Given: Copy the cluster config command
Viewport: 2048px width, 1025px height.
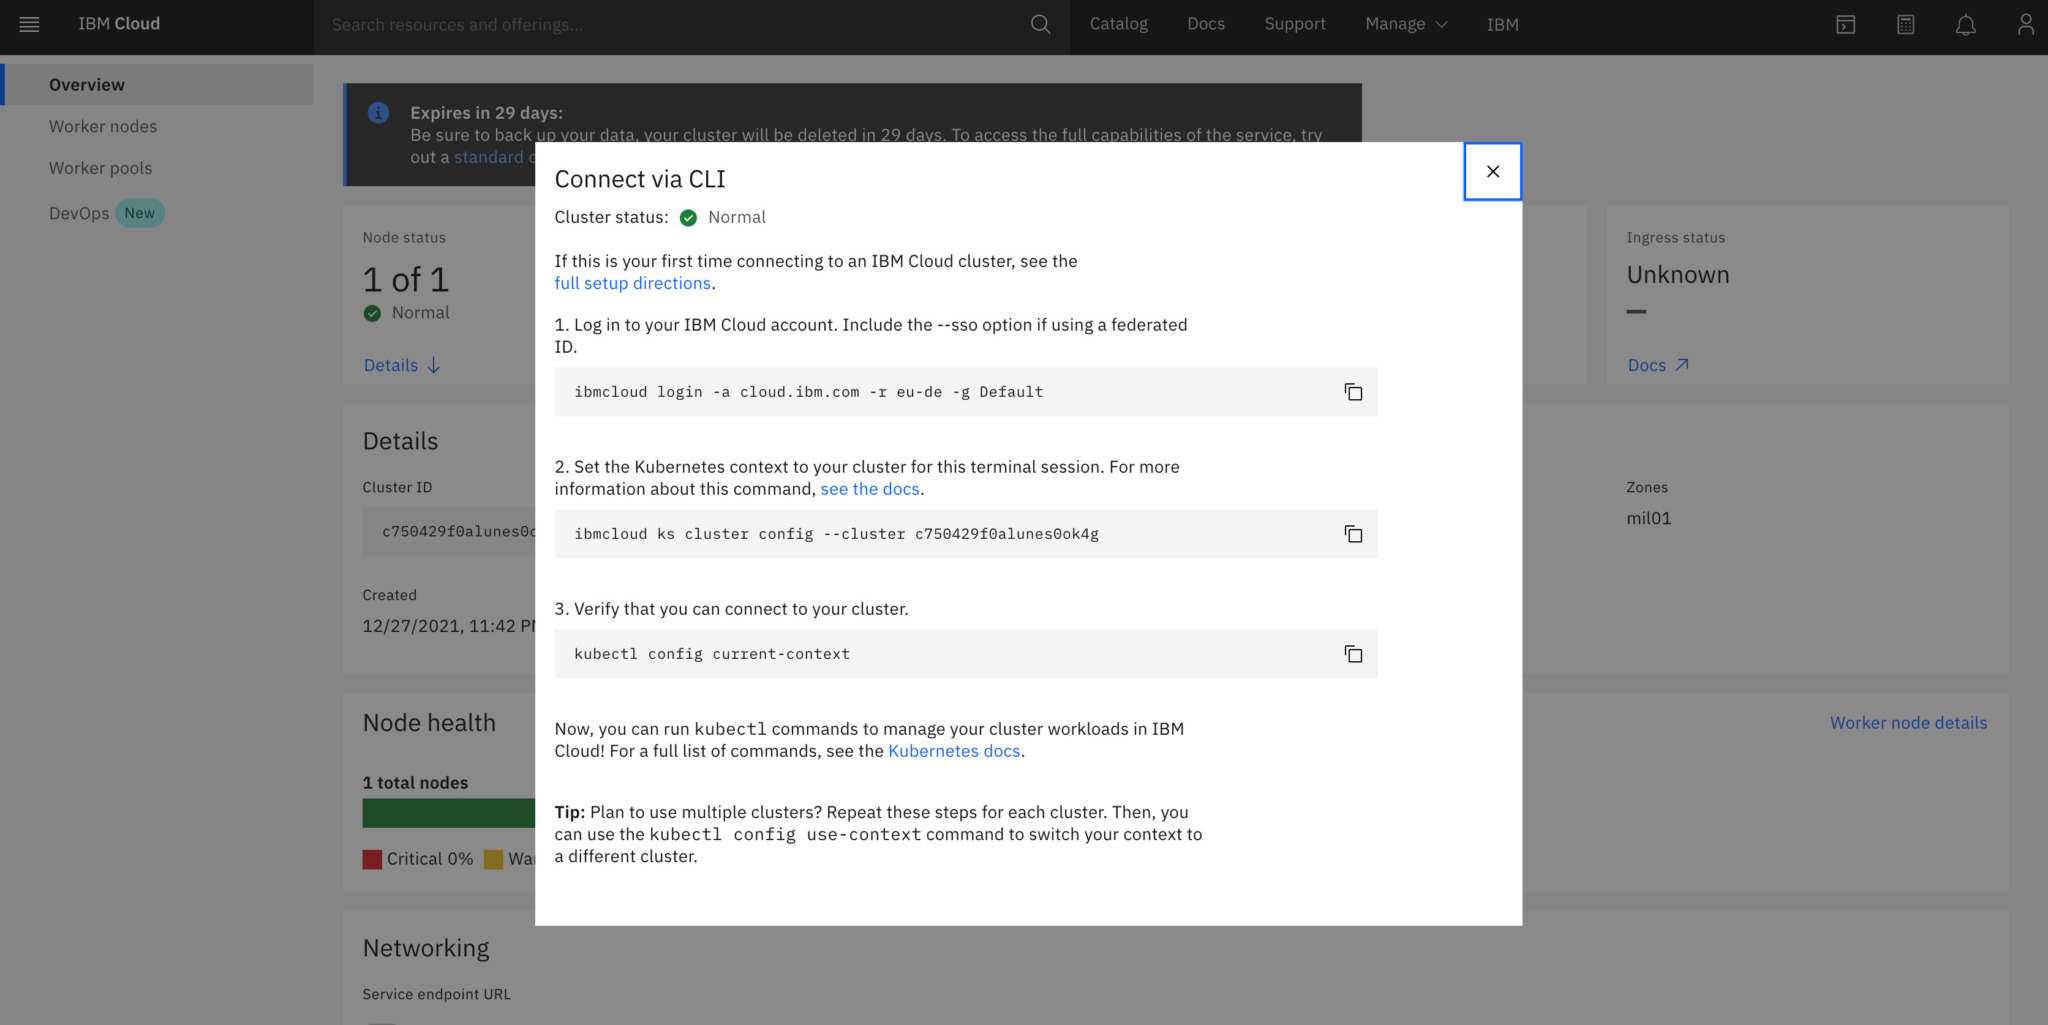Looking at the screenshot, I should (1353, 534).
